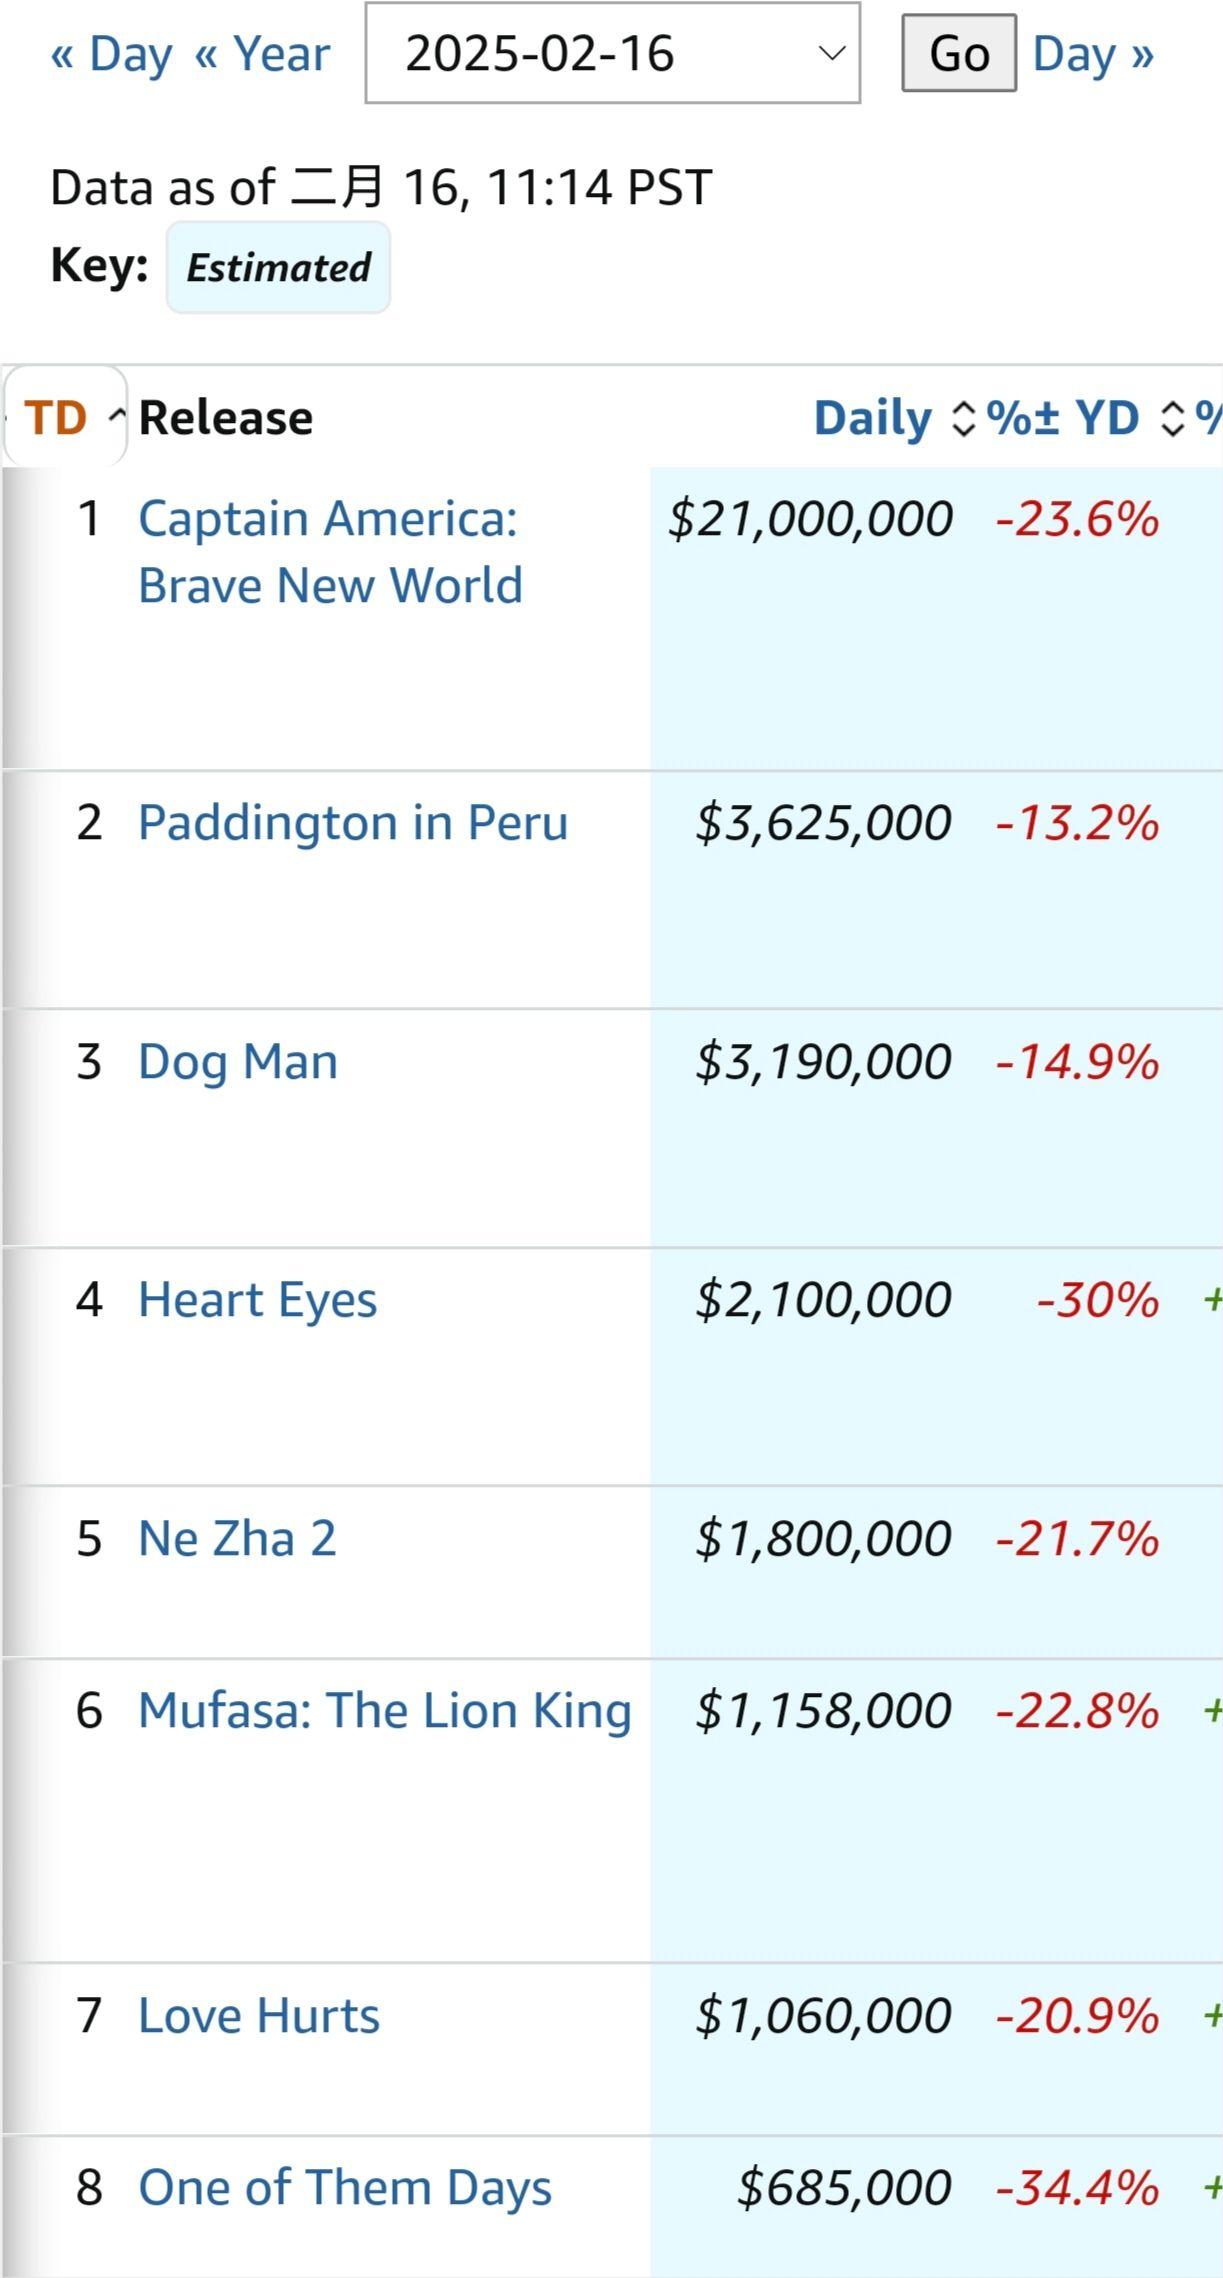
Task: Open the date dropdown chevron
Action: pos(831,53)
